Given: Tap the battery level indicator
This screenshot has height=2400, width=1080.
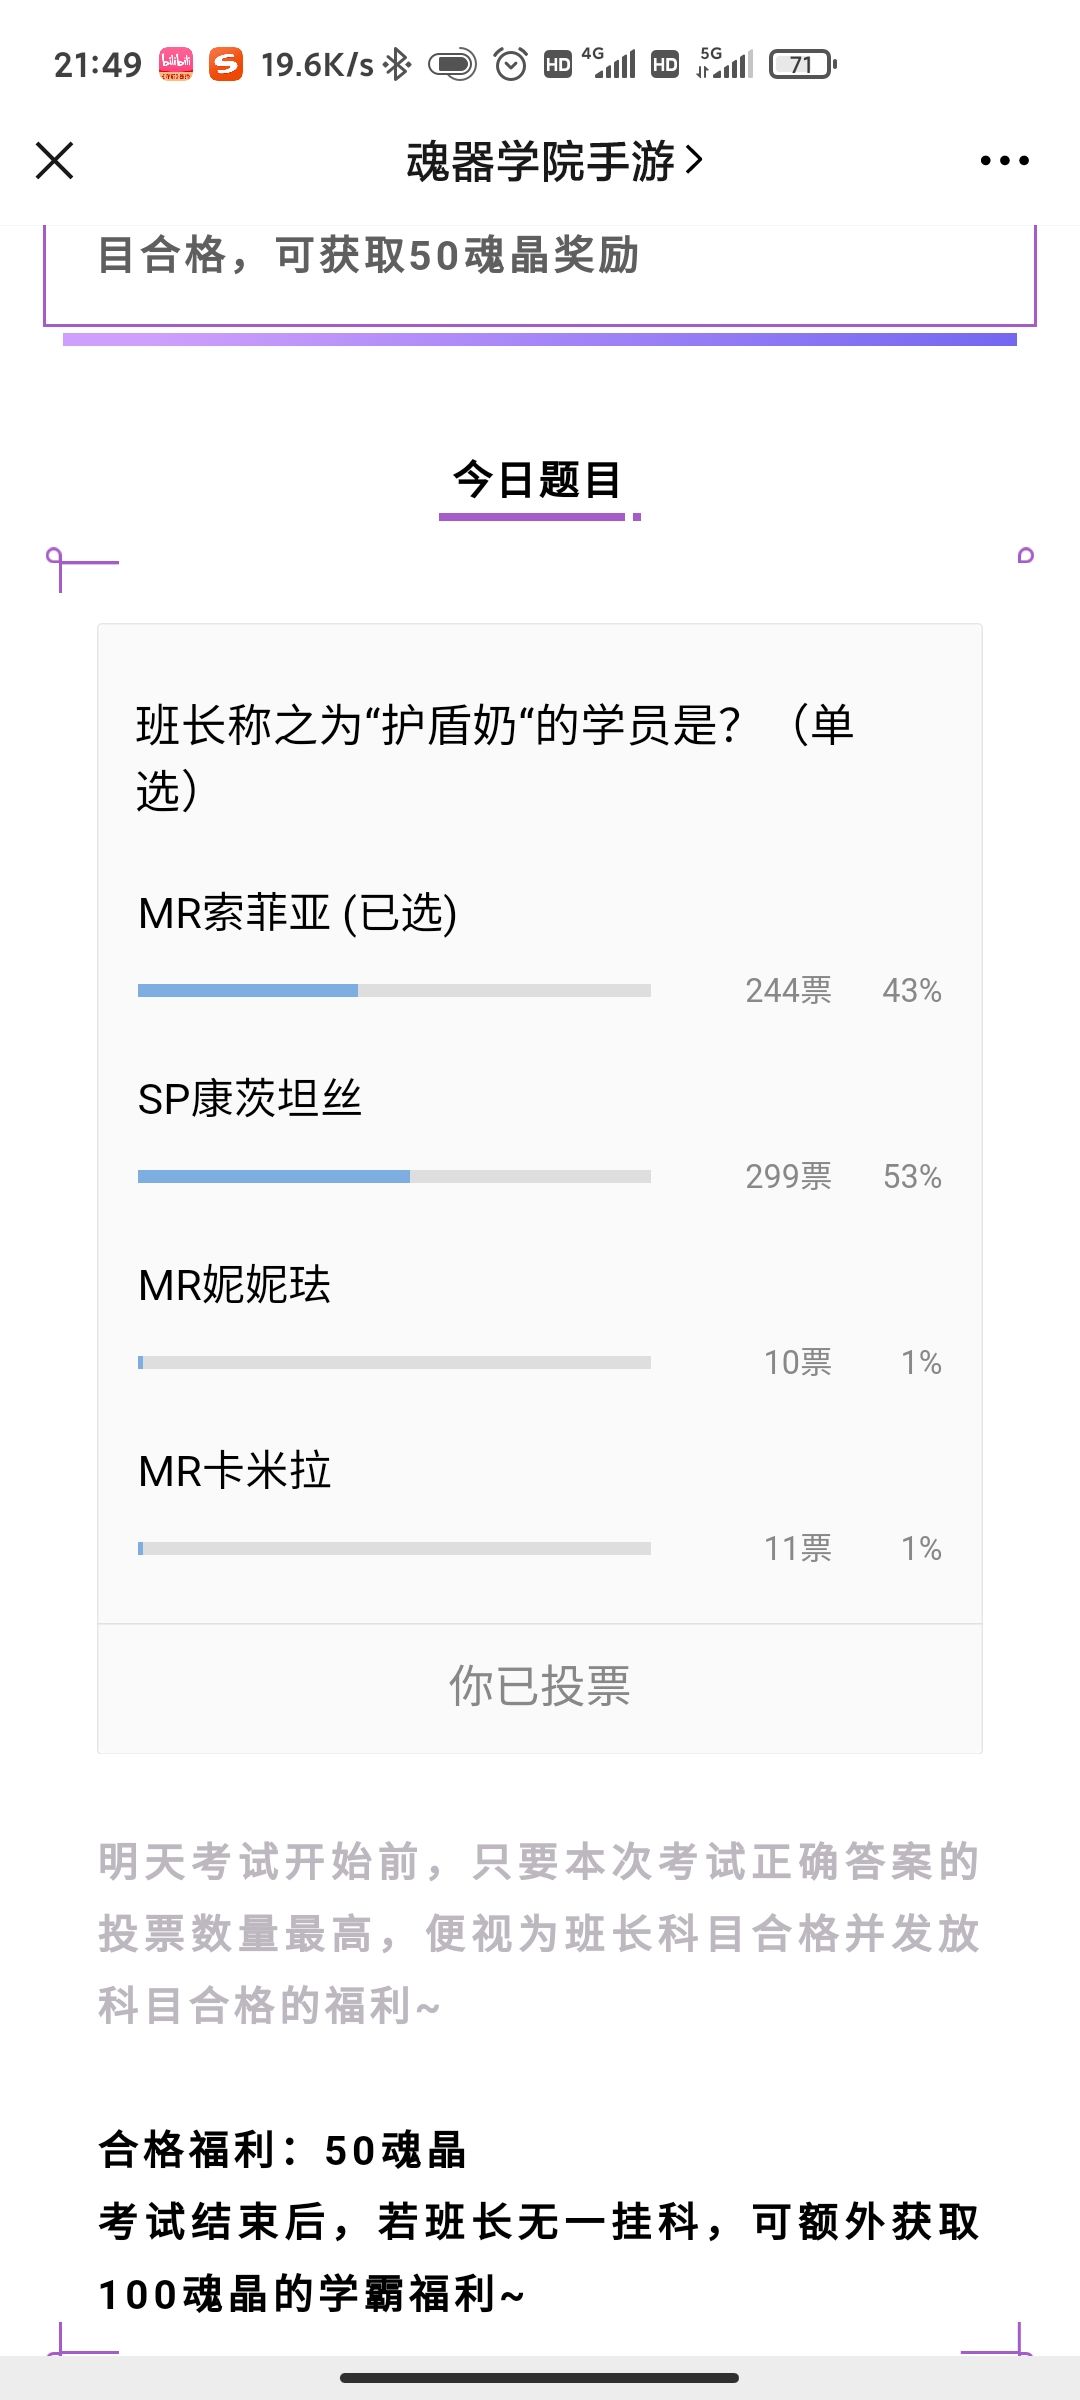Looking at the screenshot, I should (802, 65).
